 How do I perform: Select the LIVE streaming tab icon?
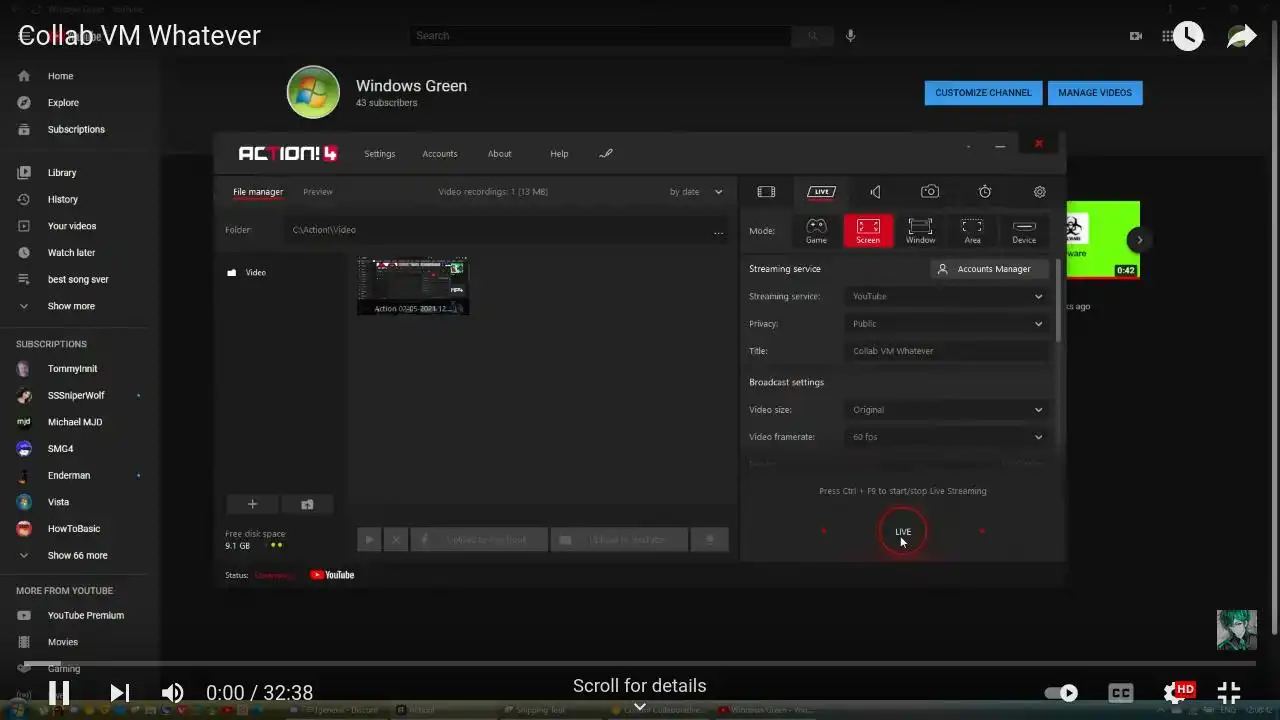click(822, 192)
